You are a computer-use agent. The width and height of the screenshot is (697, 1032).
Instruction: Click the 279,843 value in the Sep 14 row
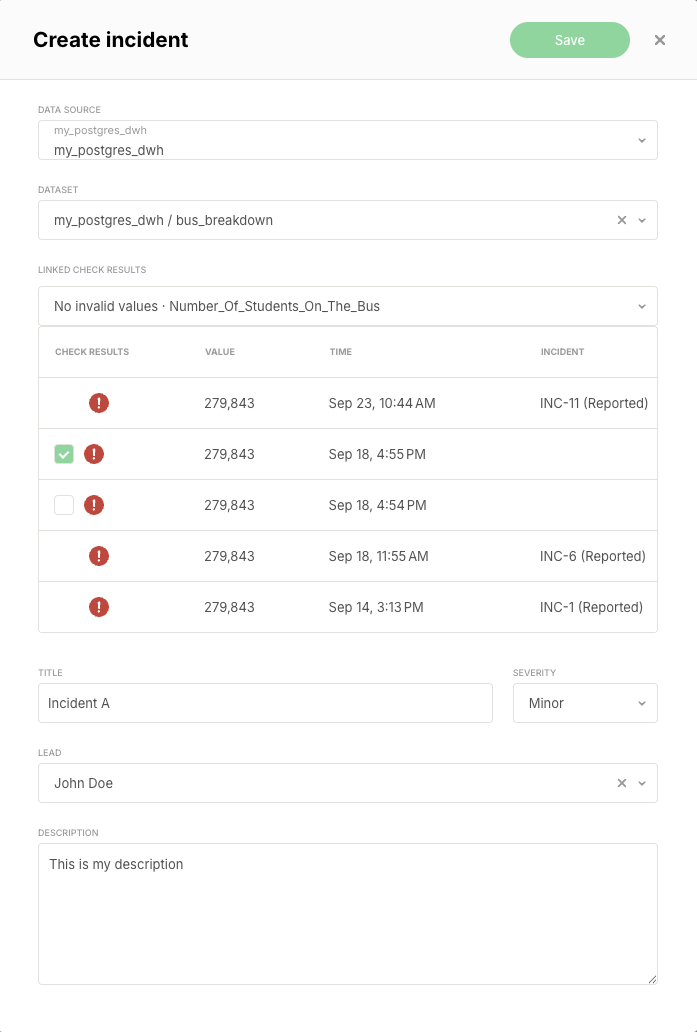(x=229, y=607)
